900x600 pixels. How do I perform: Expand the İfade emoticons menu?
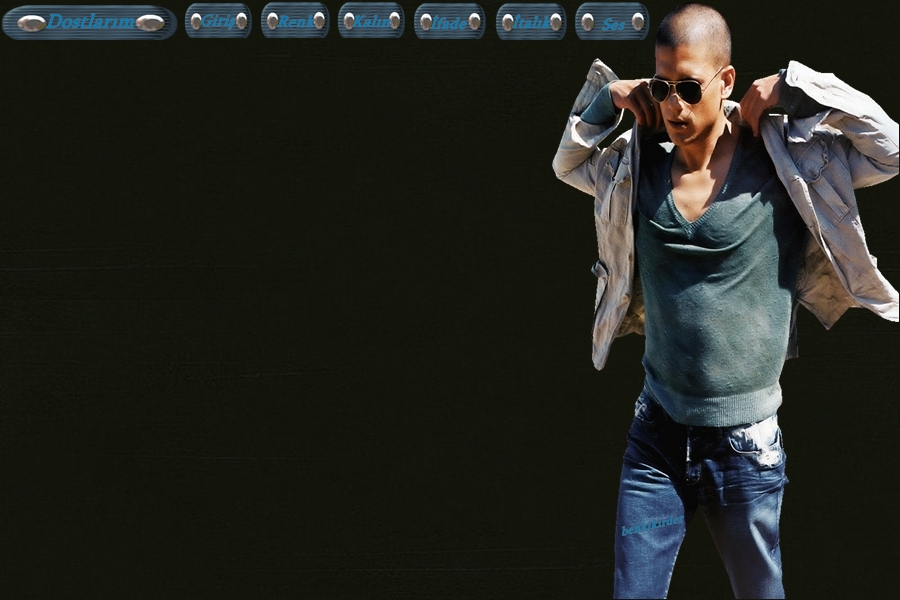coord(450,21)
